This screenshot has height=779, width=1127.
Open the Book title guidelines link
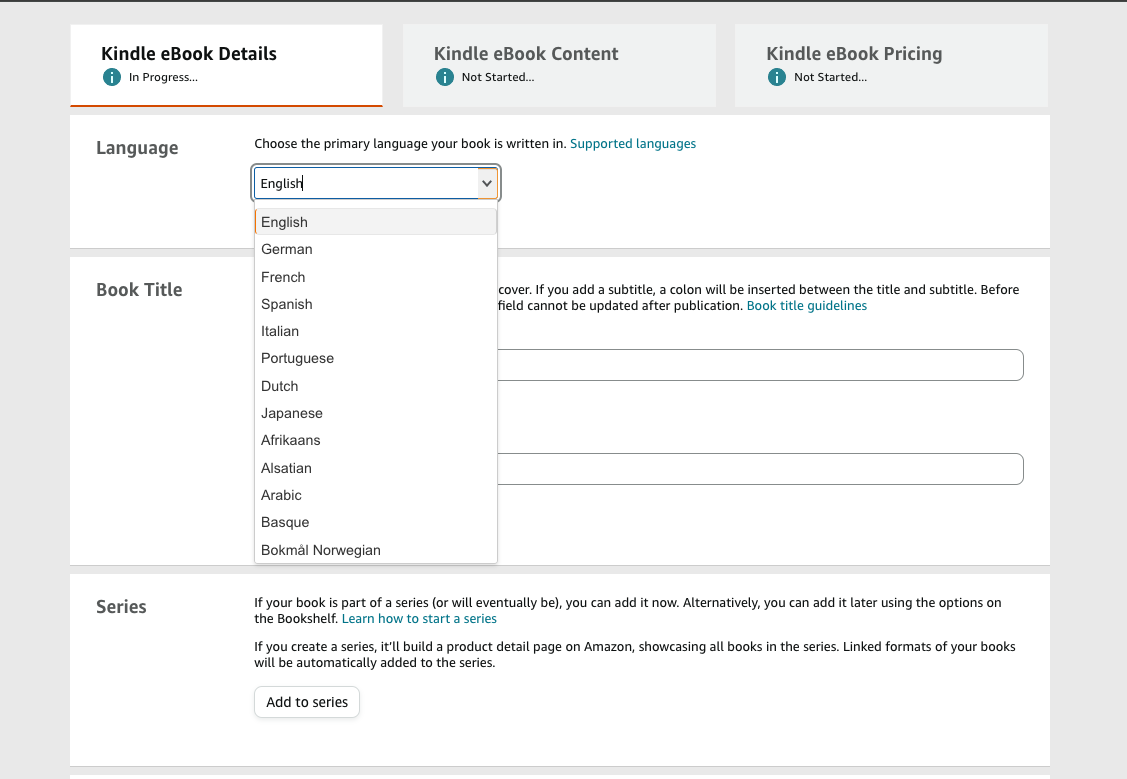(x=807, y=306)
